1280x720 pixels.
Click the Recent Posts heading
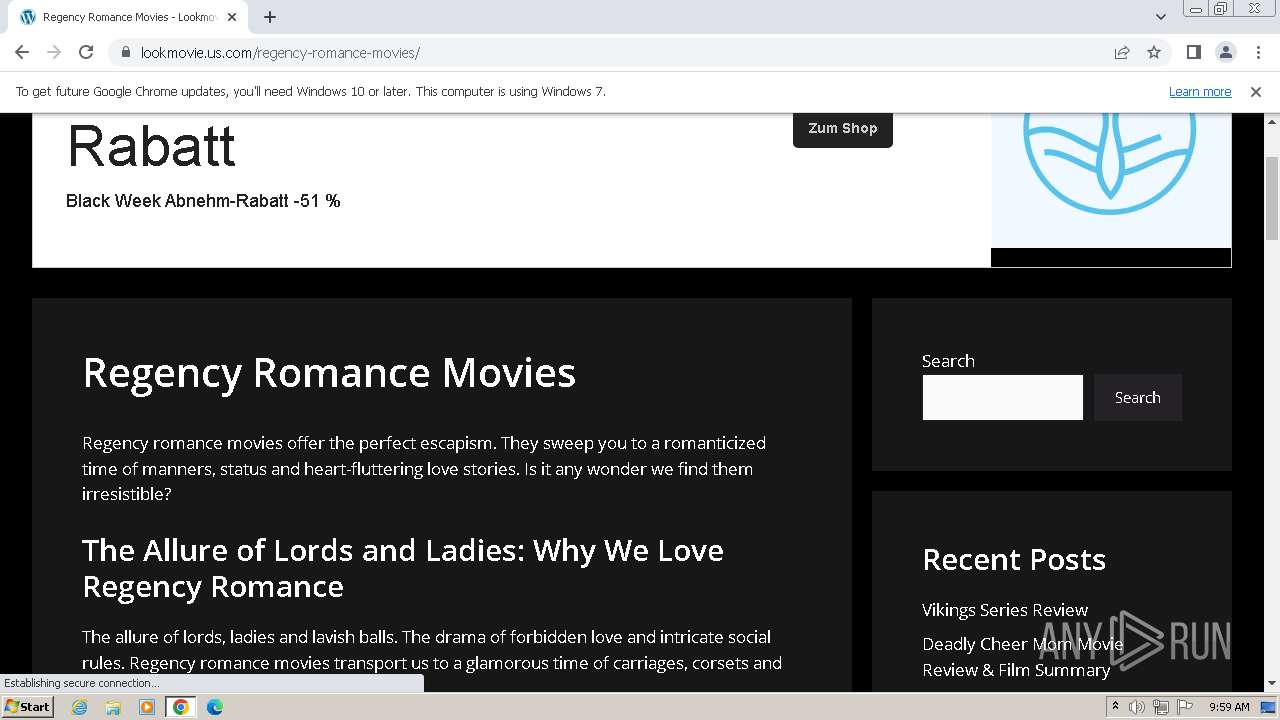1014,559
